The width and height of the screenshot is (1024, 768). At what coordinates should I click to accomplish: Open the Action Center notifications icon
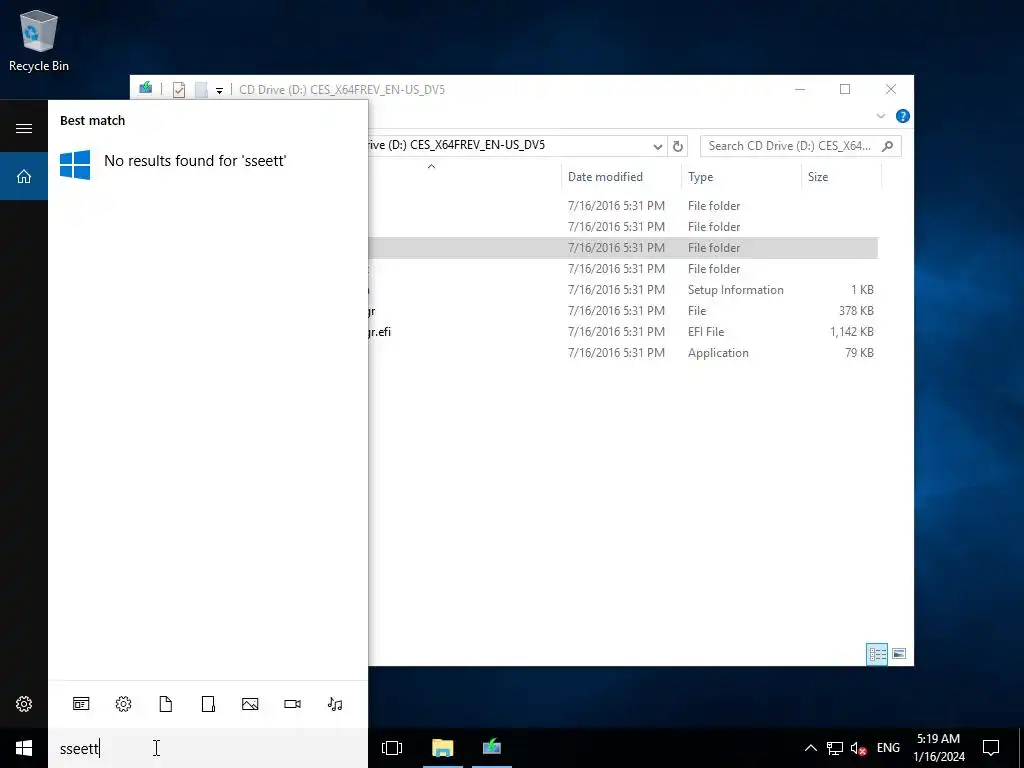991,748
